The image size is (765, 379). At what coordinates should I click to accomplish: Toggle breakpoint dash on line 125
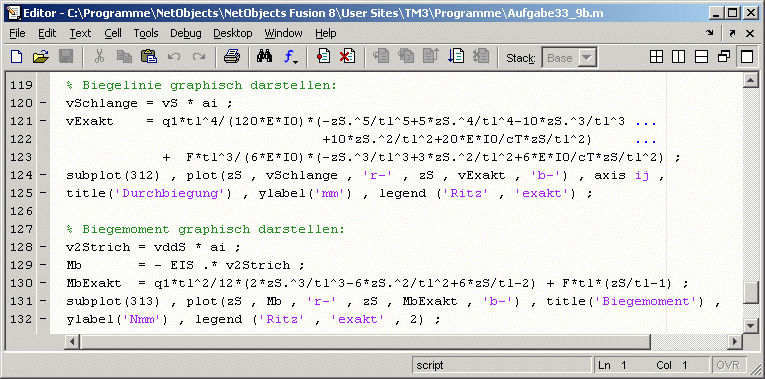43,193
